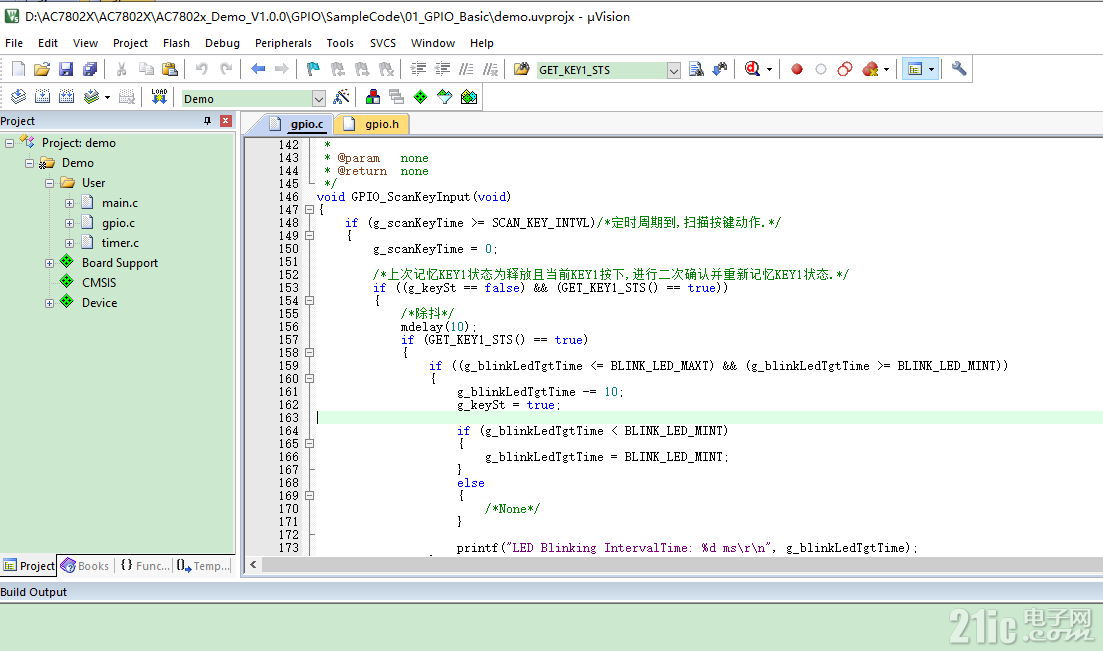Collapse the code block at line 147
The image size is (1103, 651).
[x=310, y=210]
